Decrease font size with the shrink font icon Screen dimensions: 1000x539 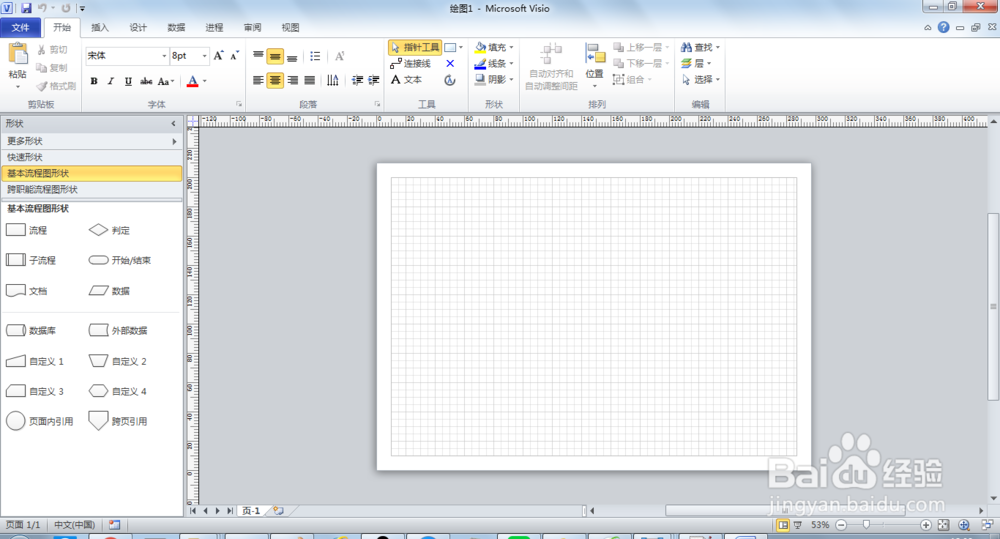pyautogui.click(x=235, y=56)
